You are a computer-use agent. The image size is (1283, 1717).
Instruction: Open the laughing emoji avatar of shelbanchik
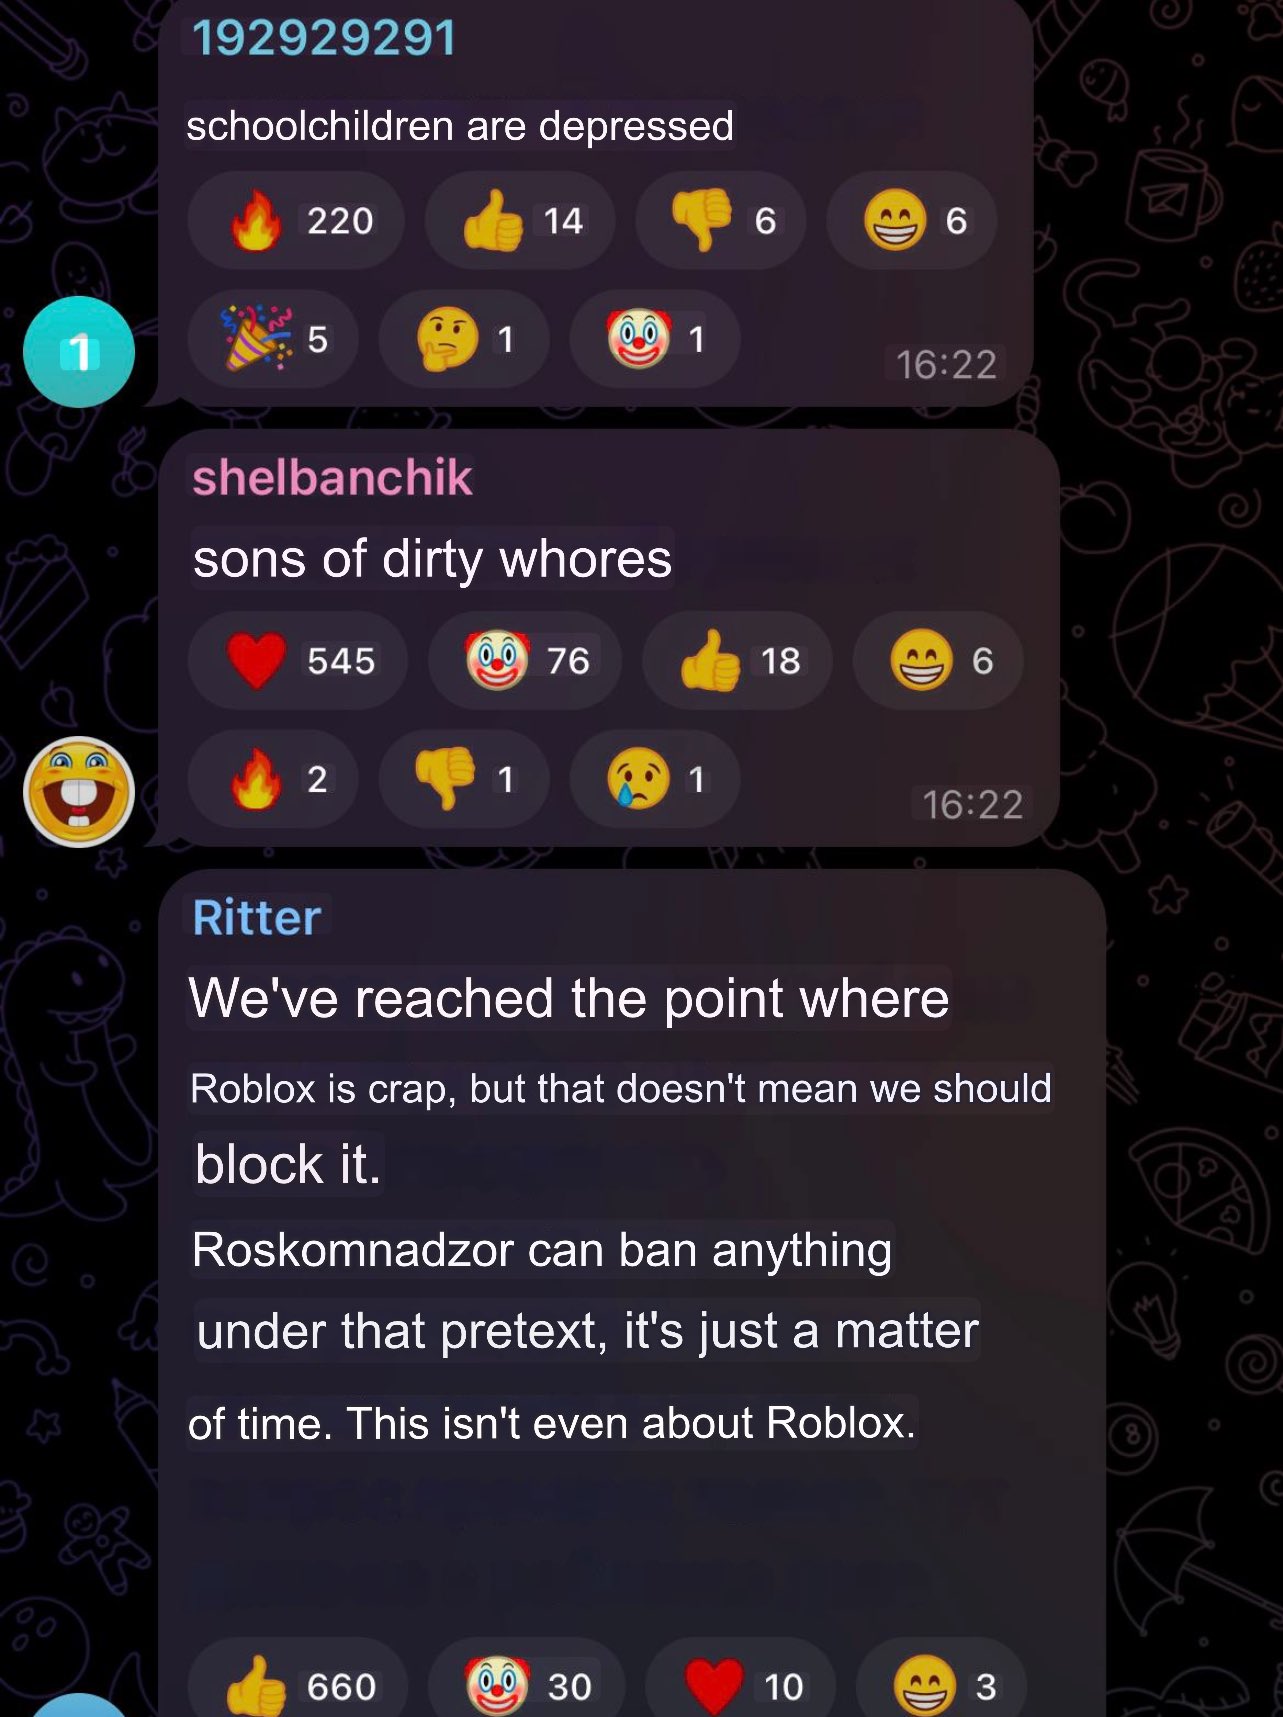click(79, 792)
